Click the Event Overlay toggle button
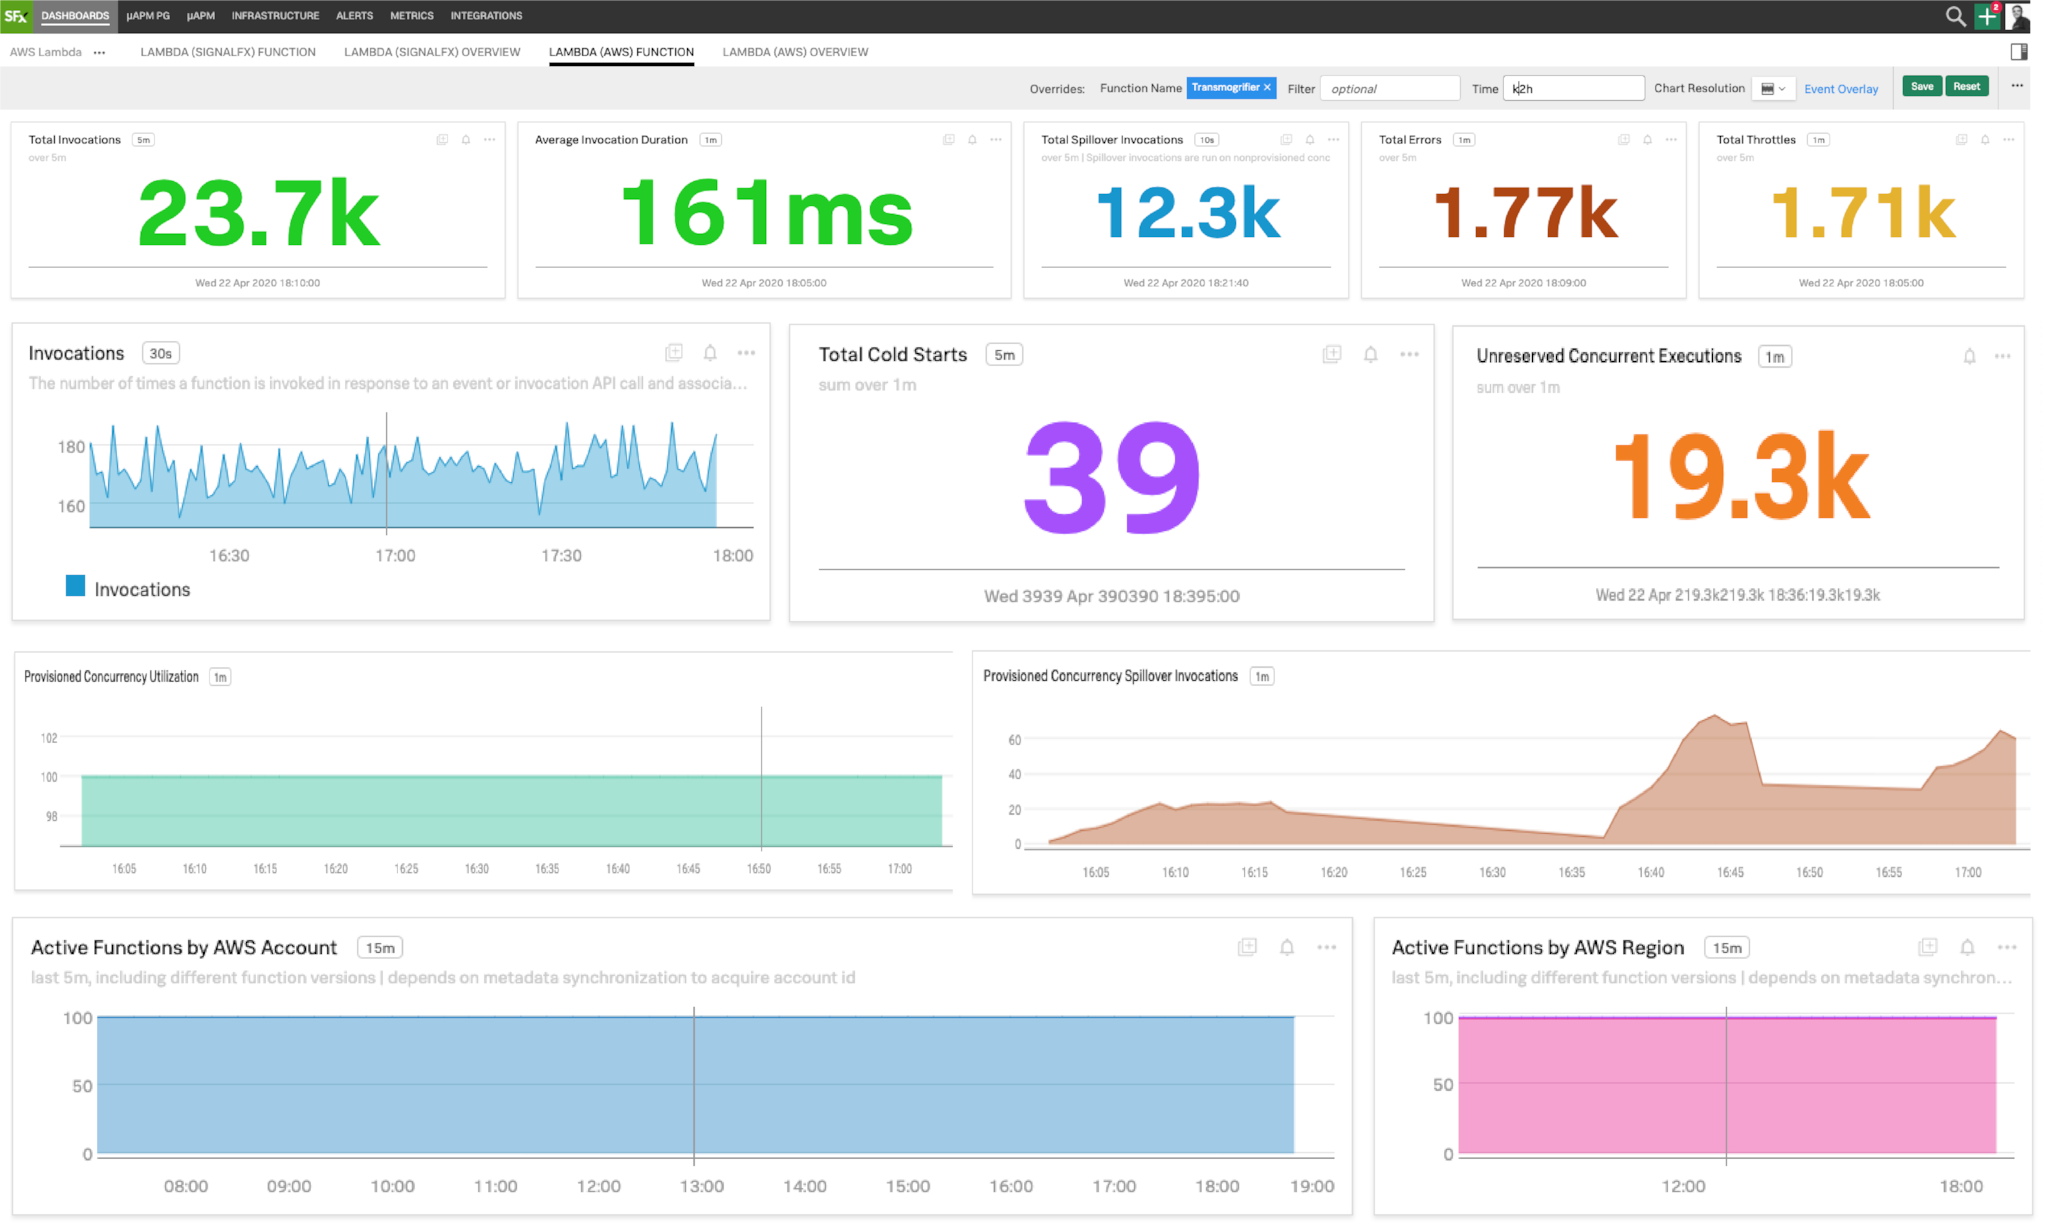 pos(1842,88)
